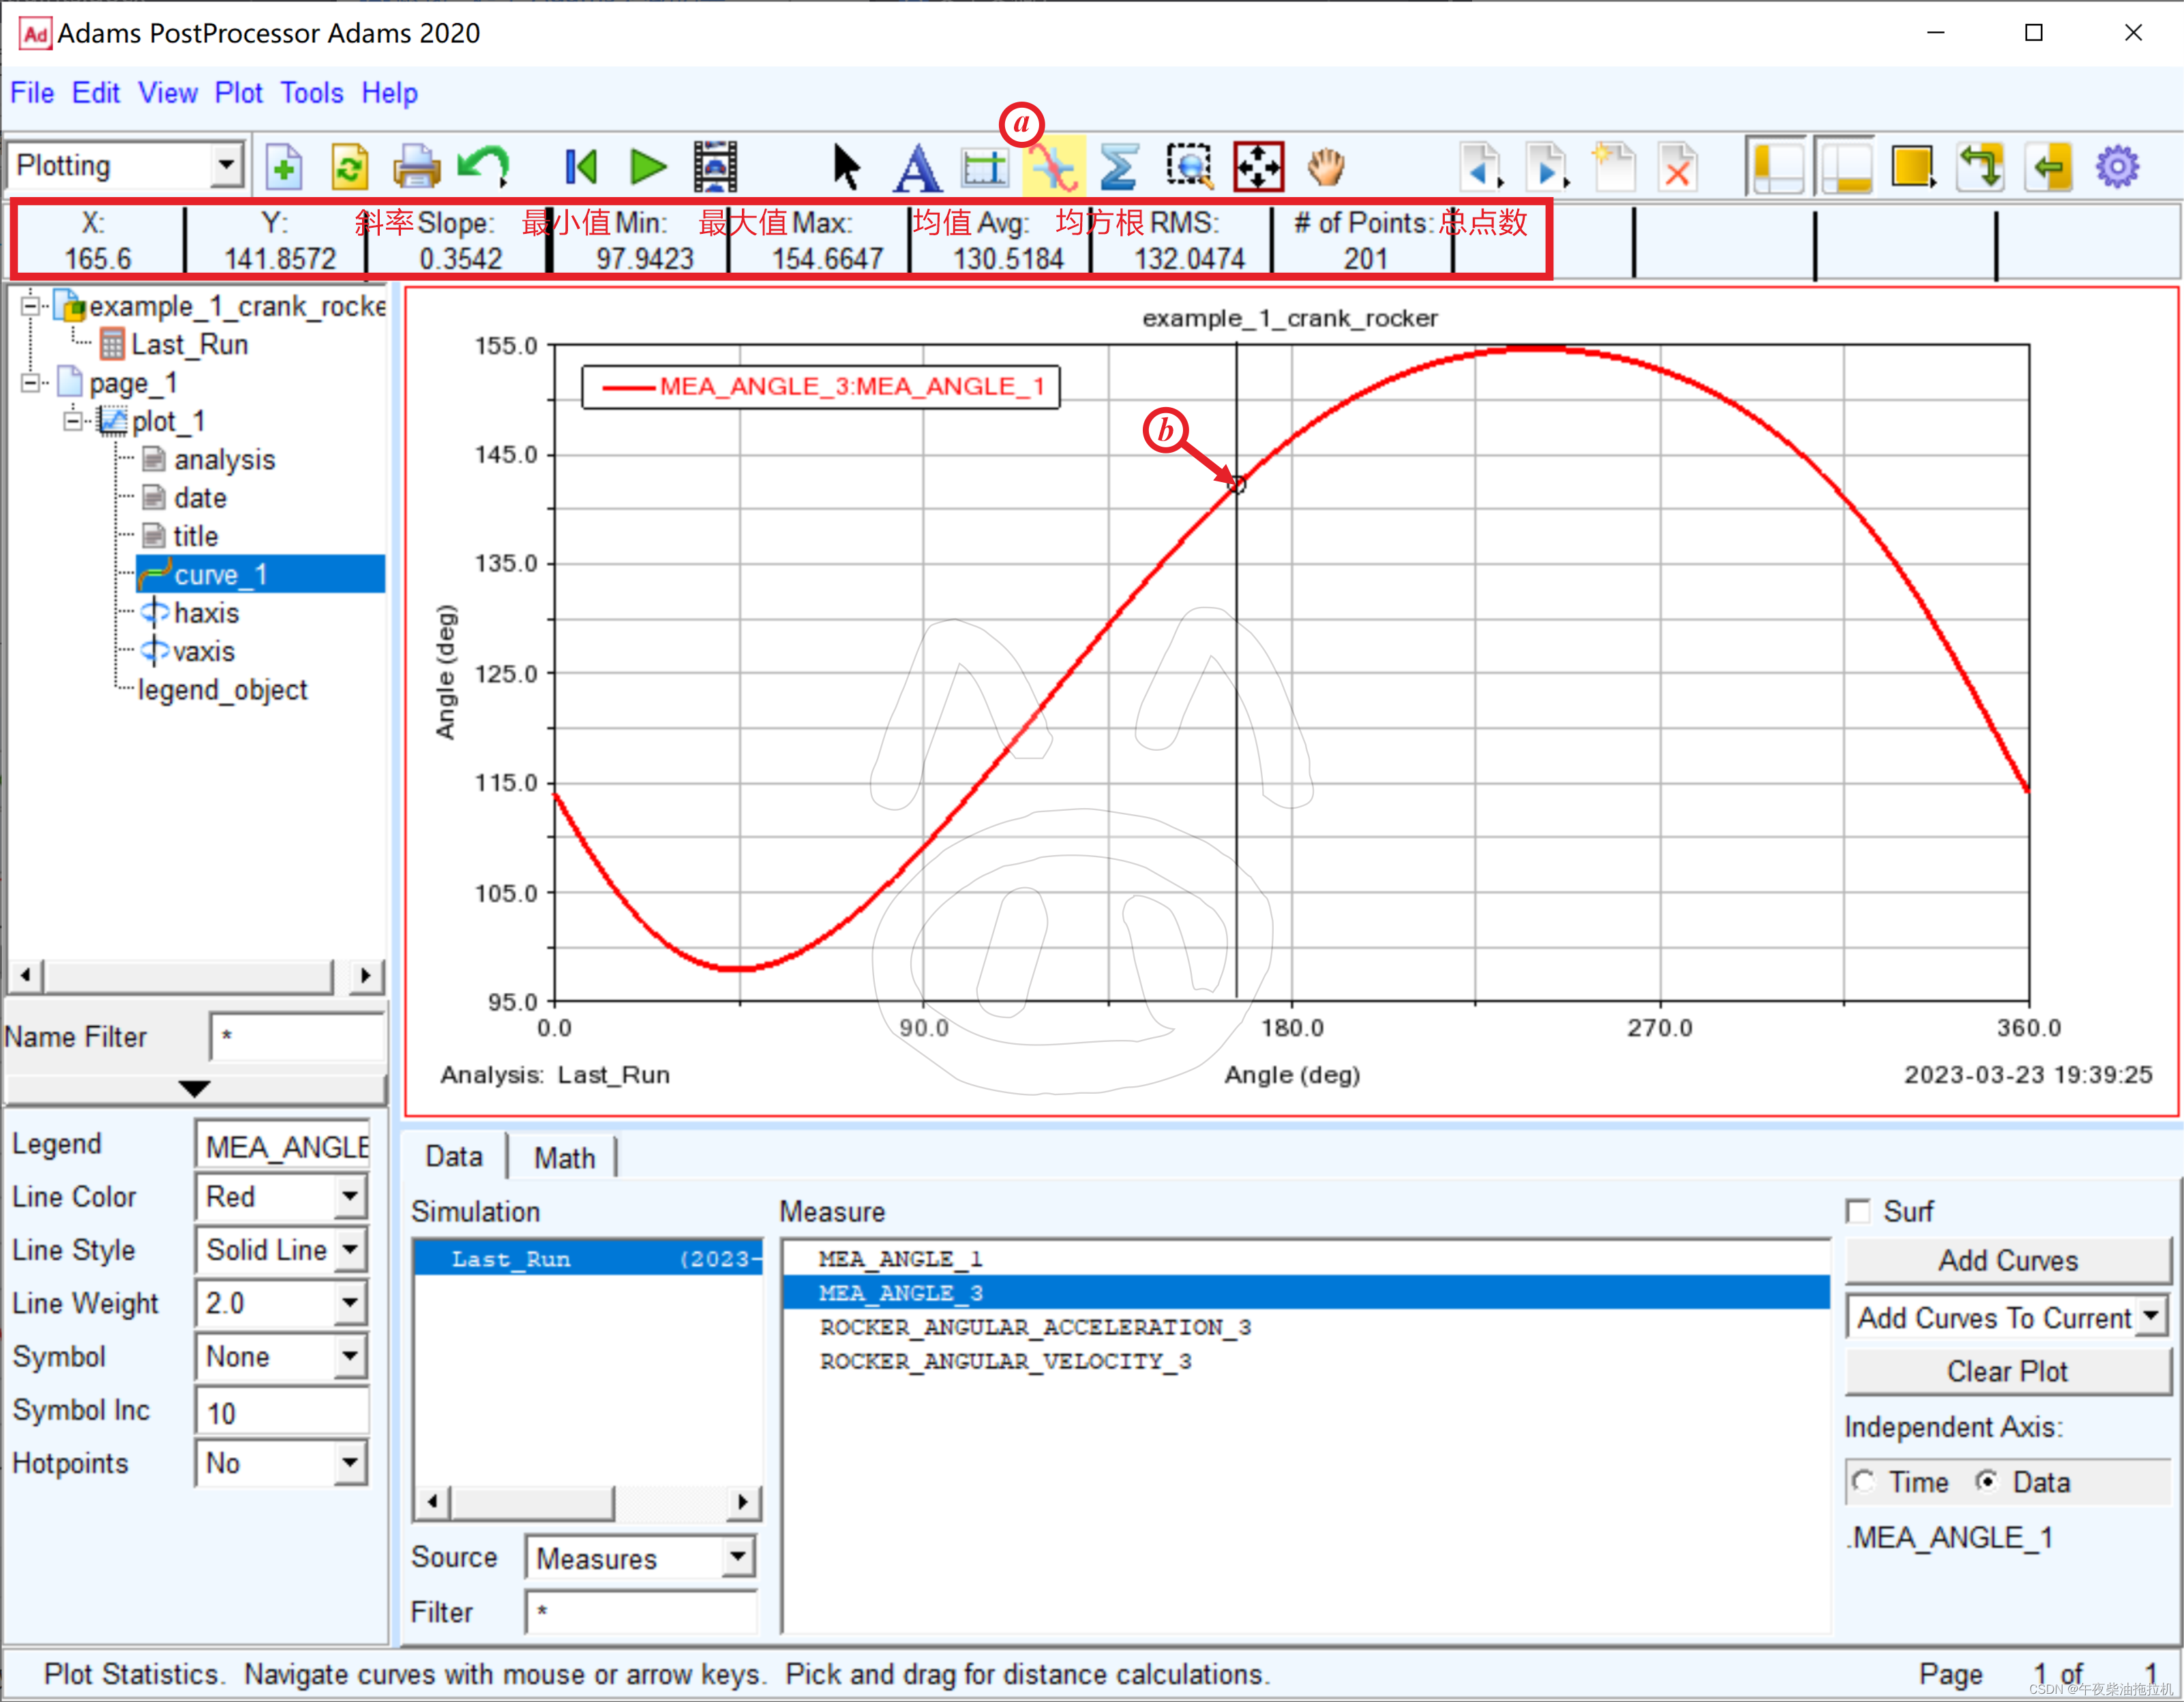
Task: Click the Add Curves button
Action: pyautogui.click(x=2007, y=1260)
